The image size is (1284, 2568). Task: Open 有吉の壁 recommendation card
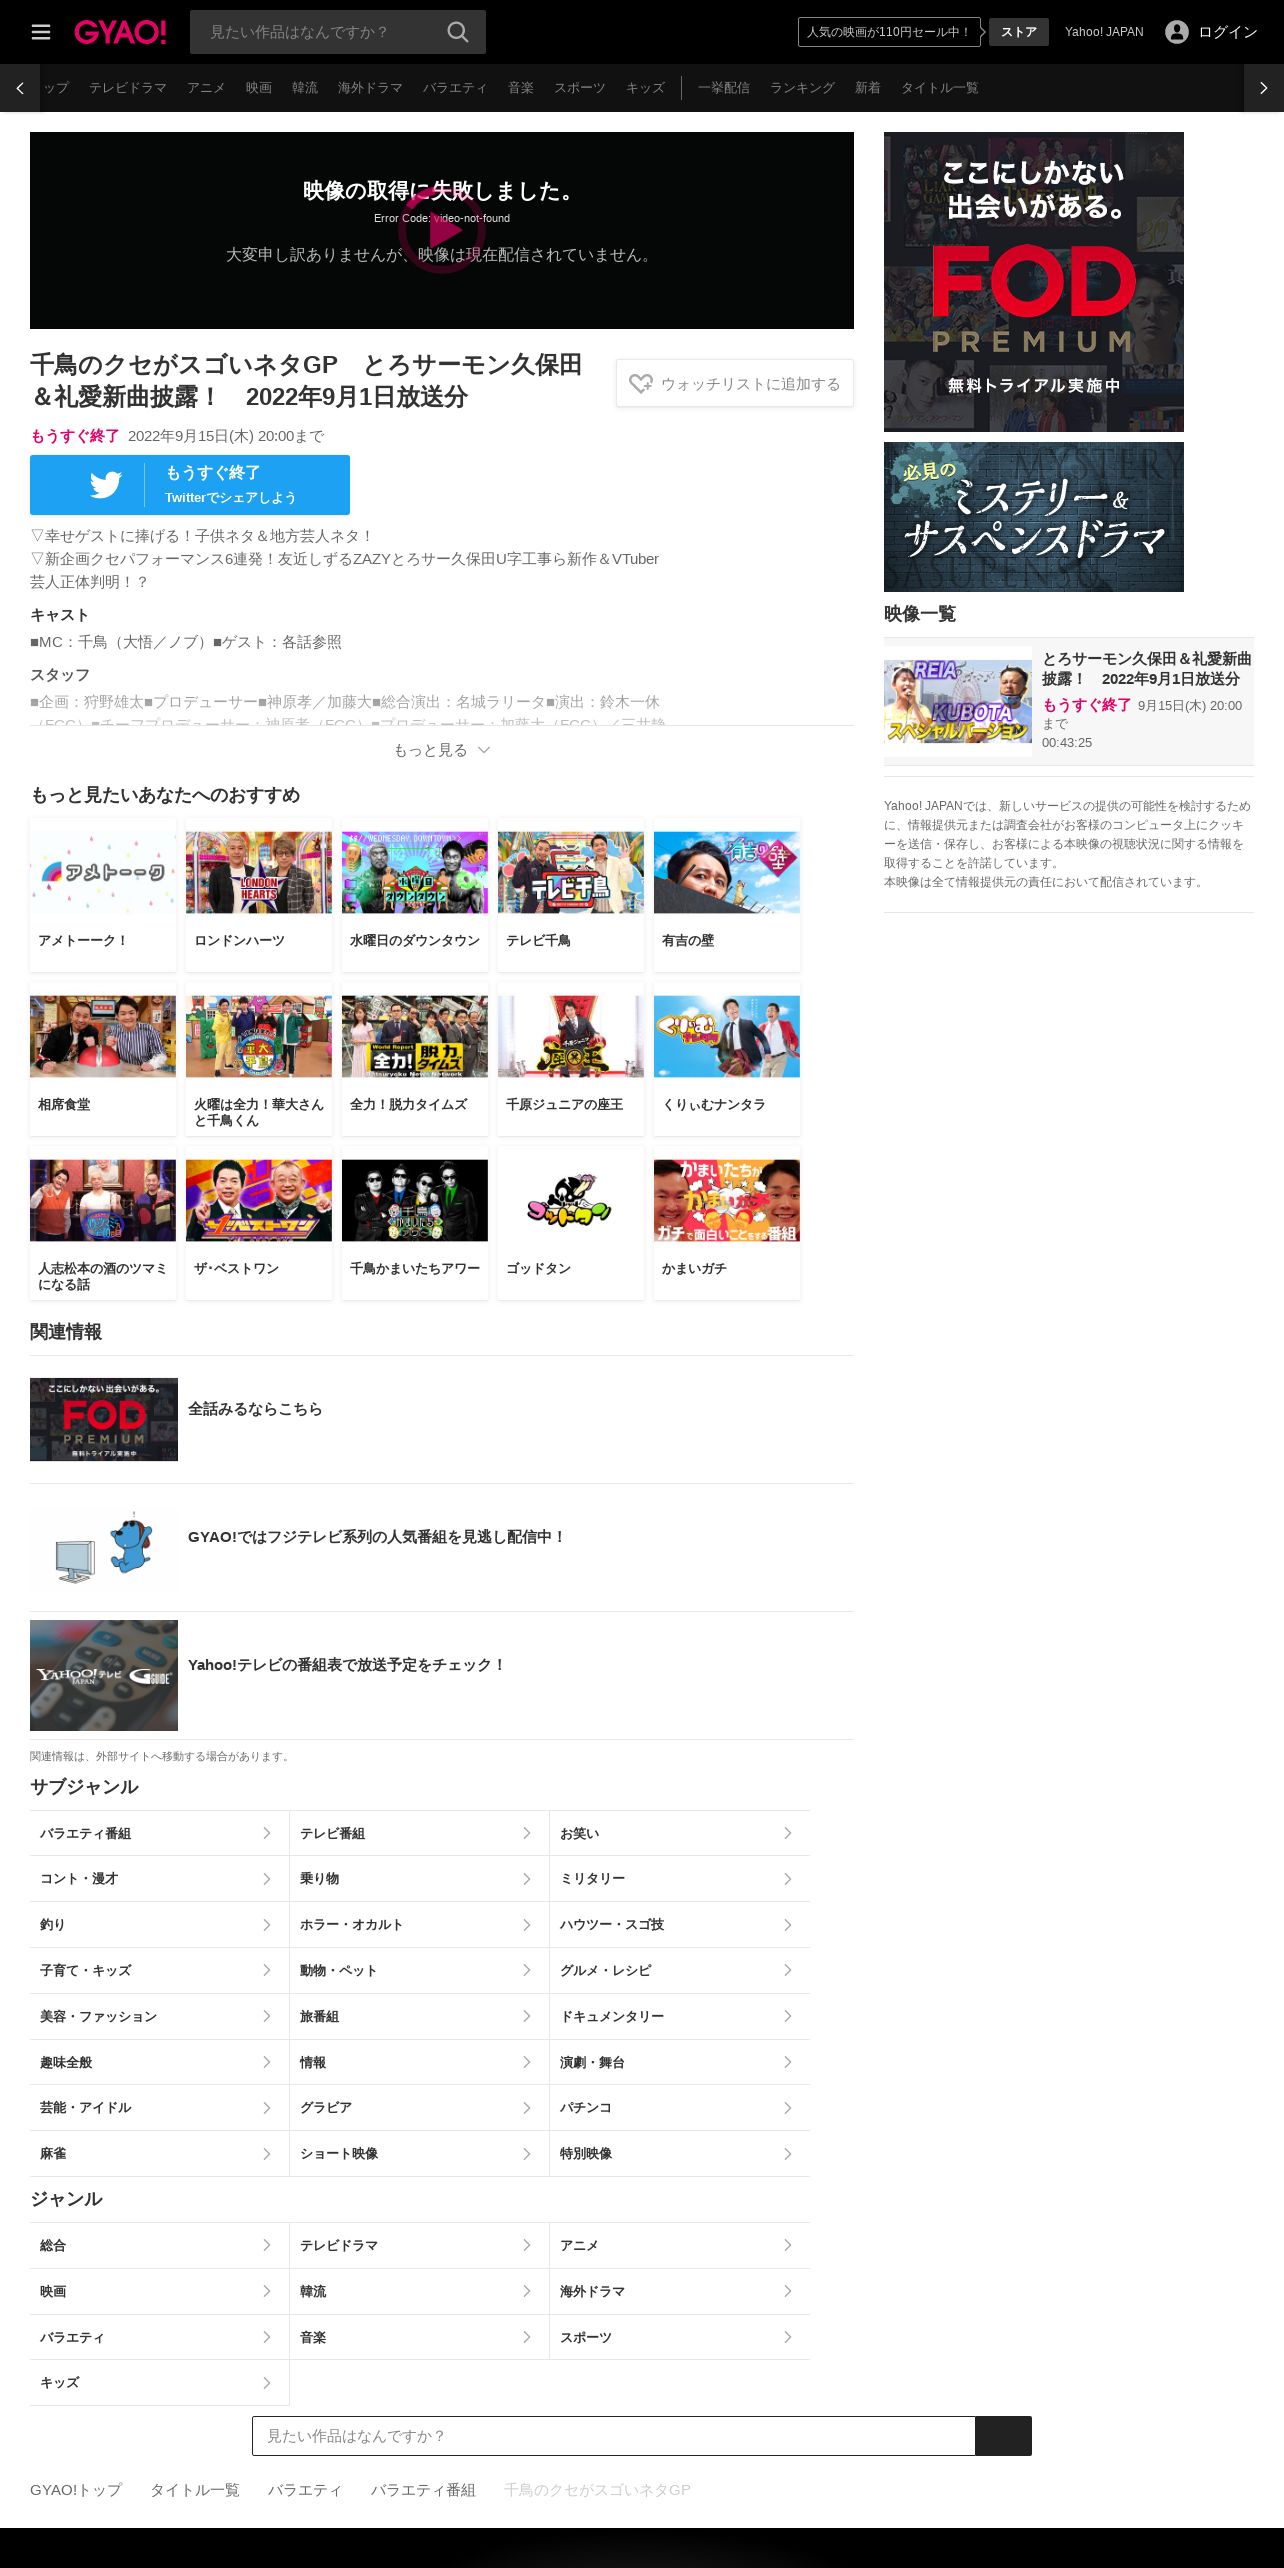tap(727, 895)
